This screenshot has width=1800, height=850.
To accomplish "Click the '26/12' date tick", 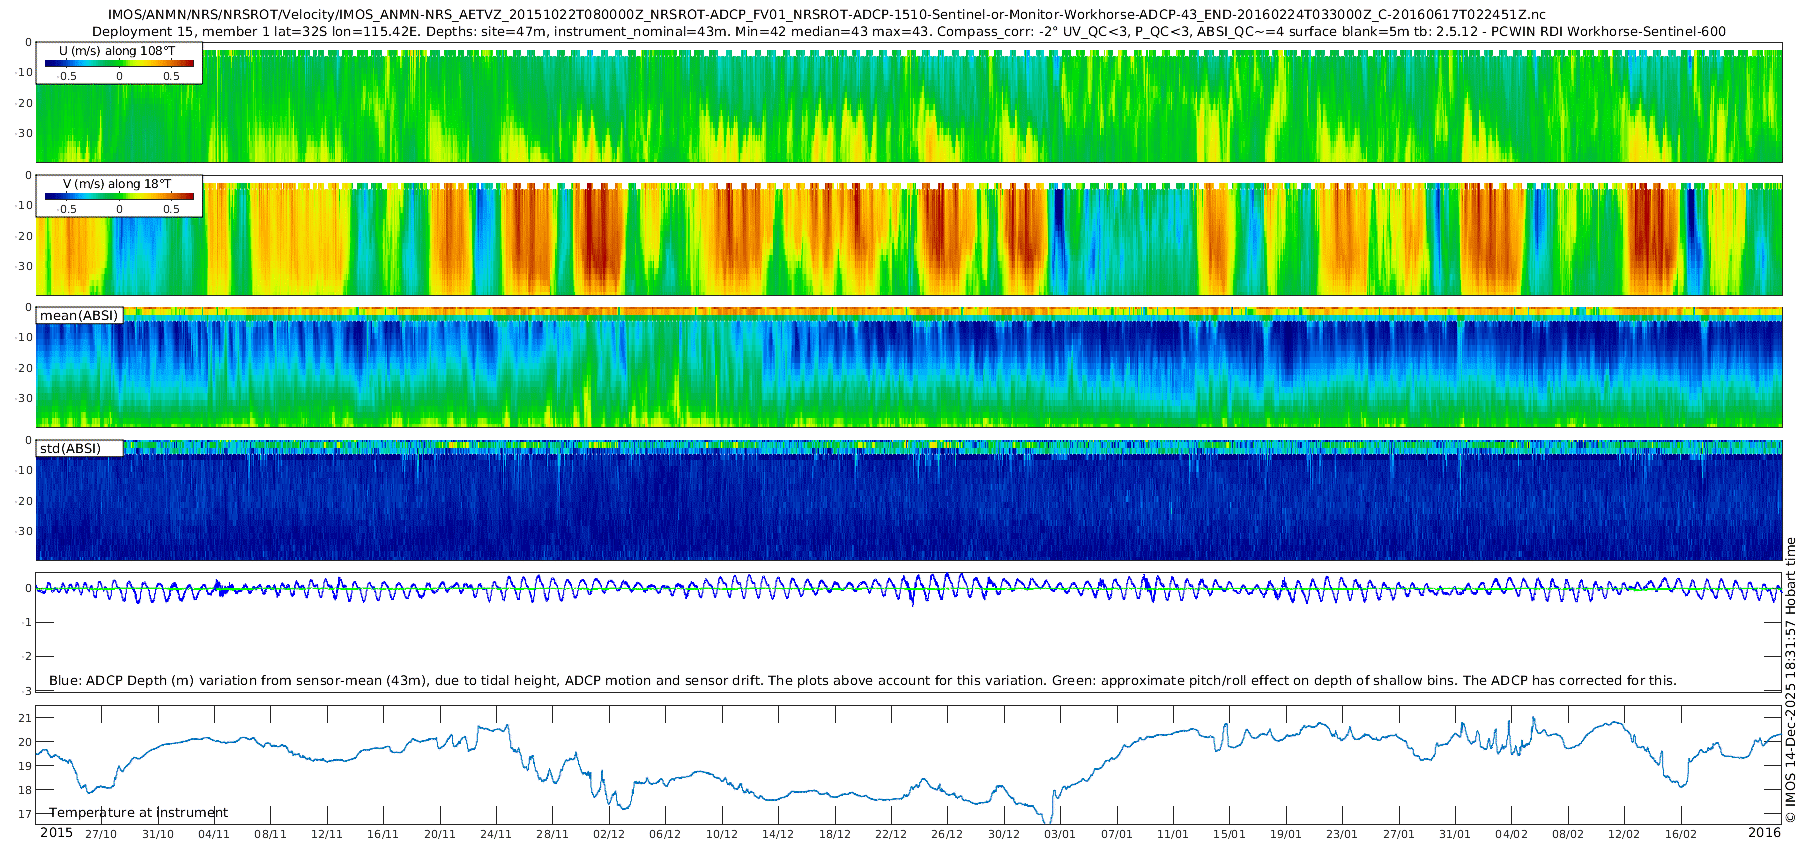I will [947, 835].
